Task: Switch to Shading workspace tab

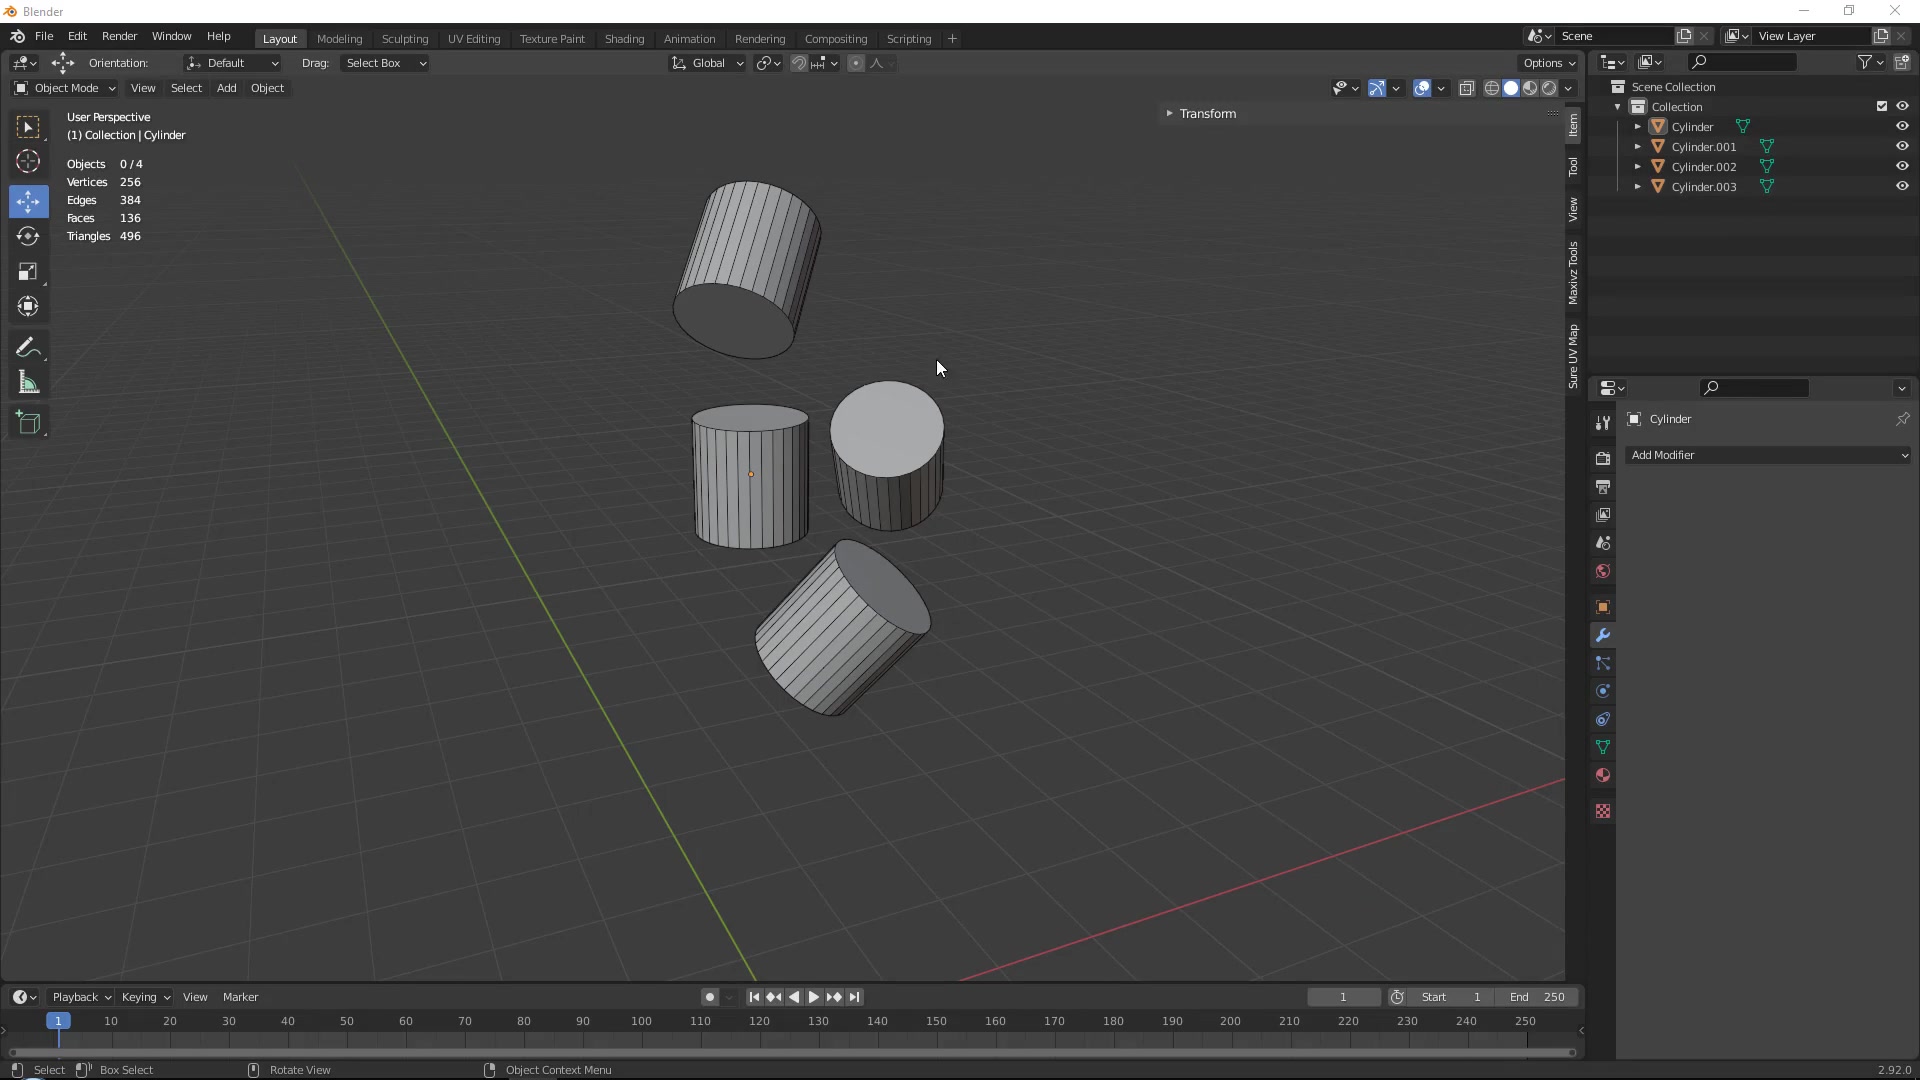Action: pyautogui.click(x=624, y=39)
